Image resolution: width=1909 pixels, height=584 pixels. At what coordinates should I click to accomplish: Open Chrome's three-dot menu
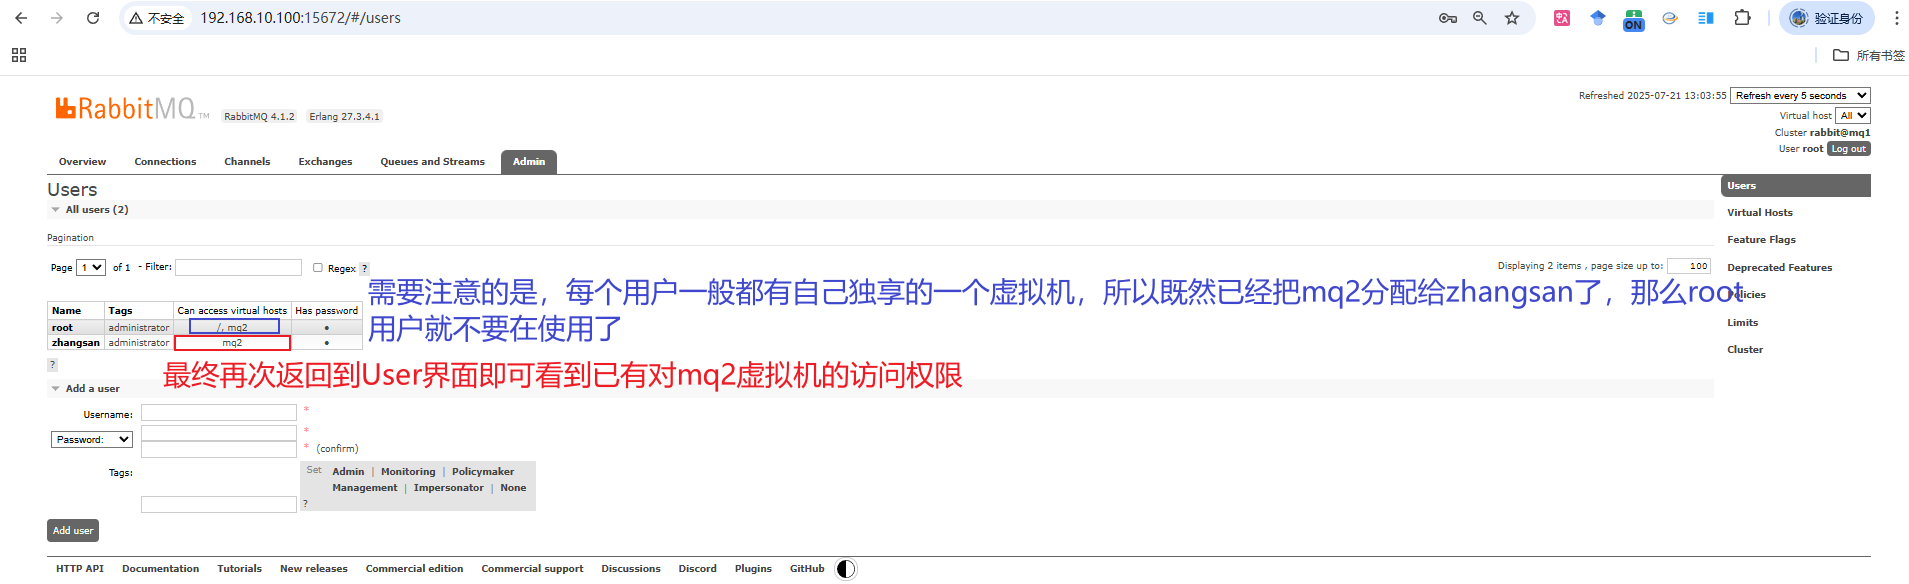coord(1896,18)
